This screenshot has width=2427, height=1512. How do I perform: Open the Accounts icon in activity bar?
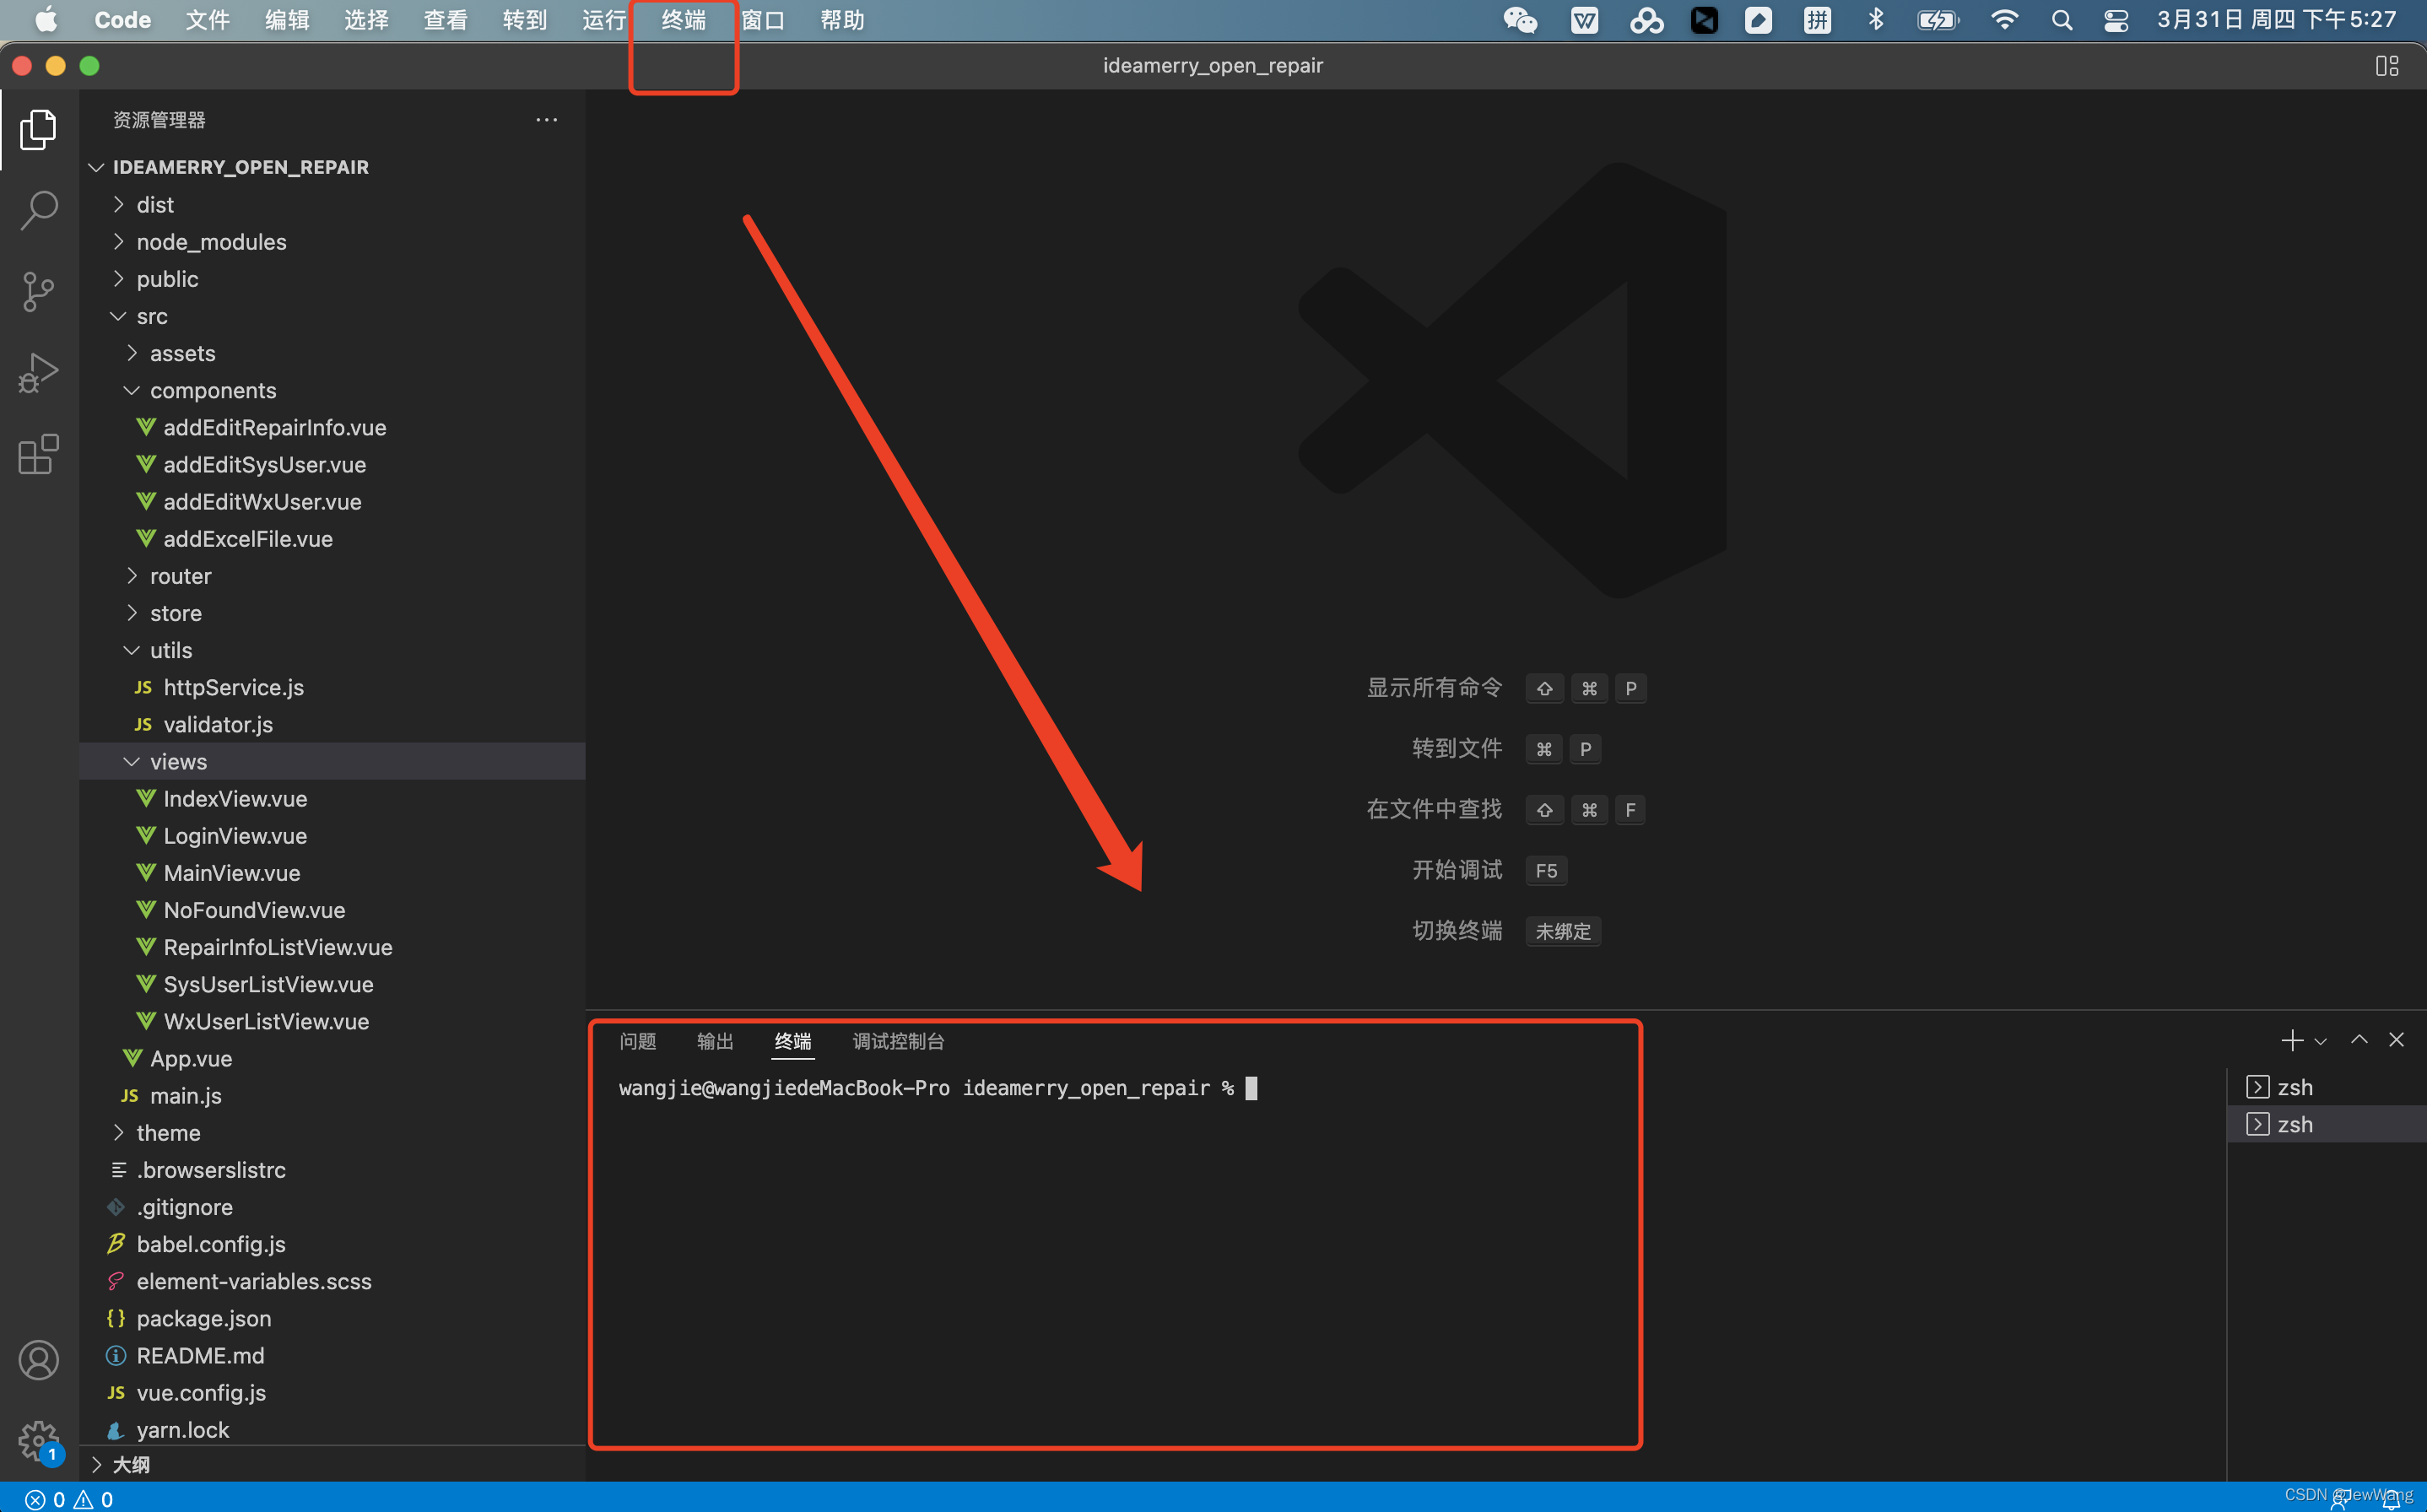coord(38,1360)
